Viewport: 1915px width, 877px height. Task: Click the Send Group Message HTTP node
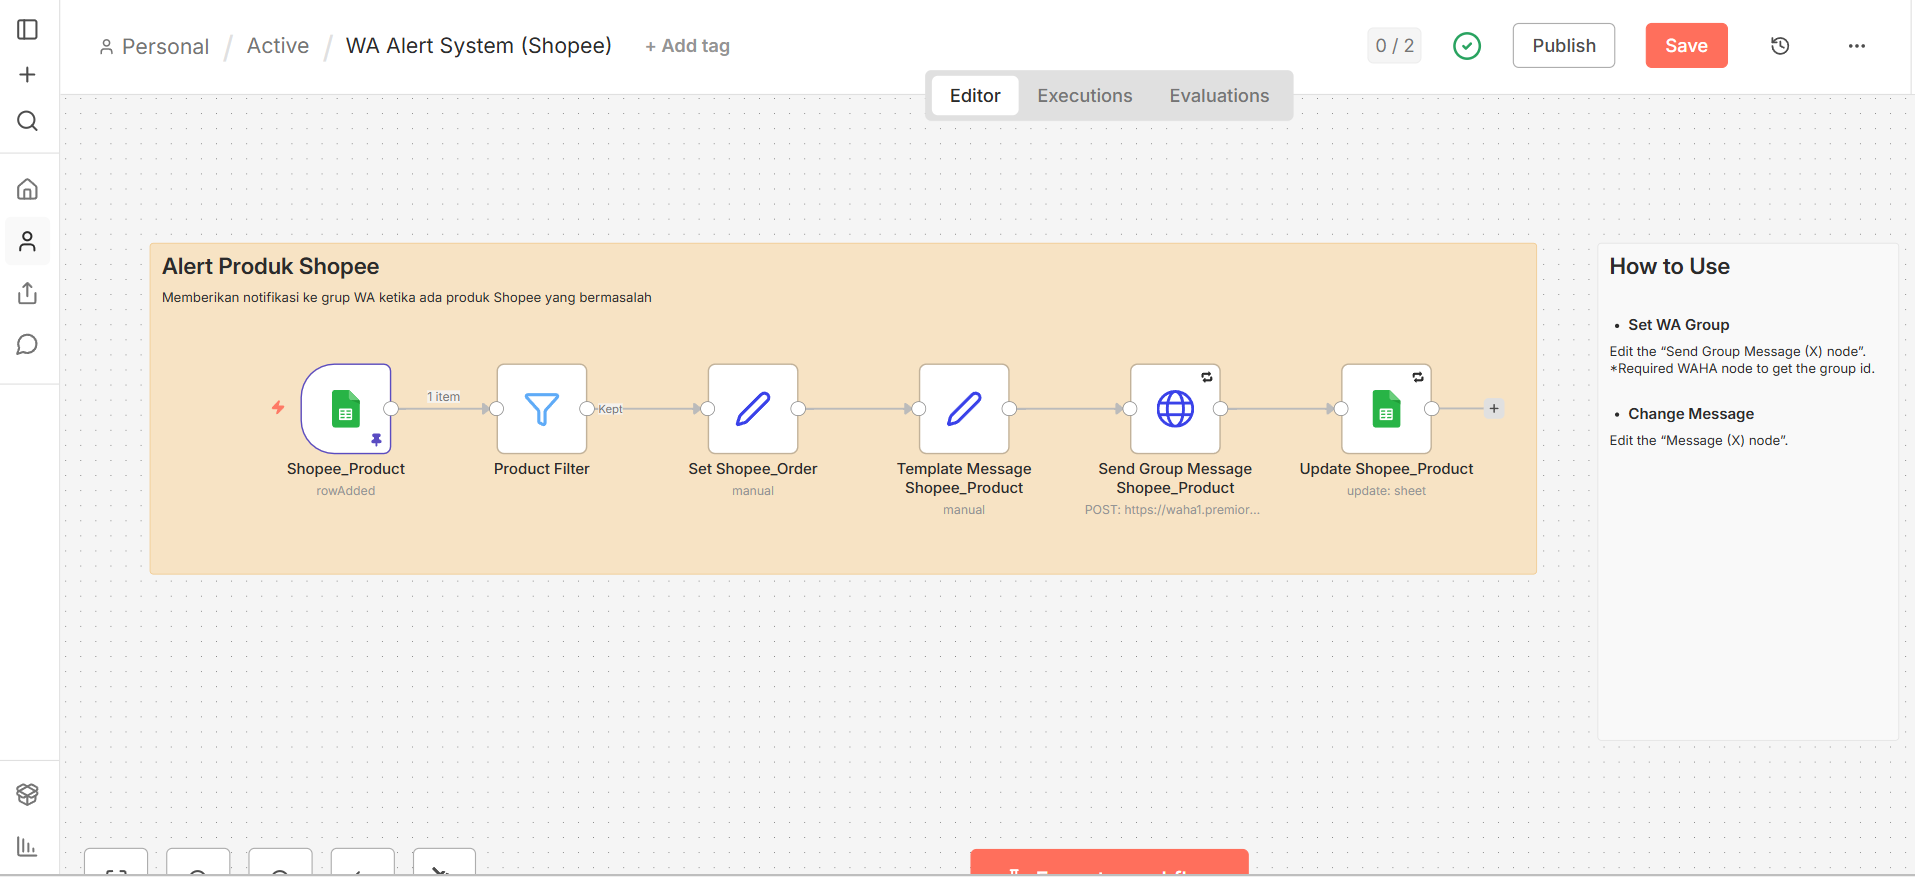[x=1174, y=409]
